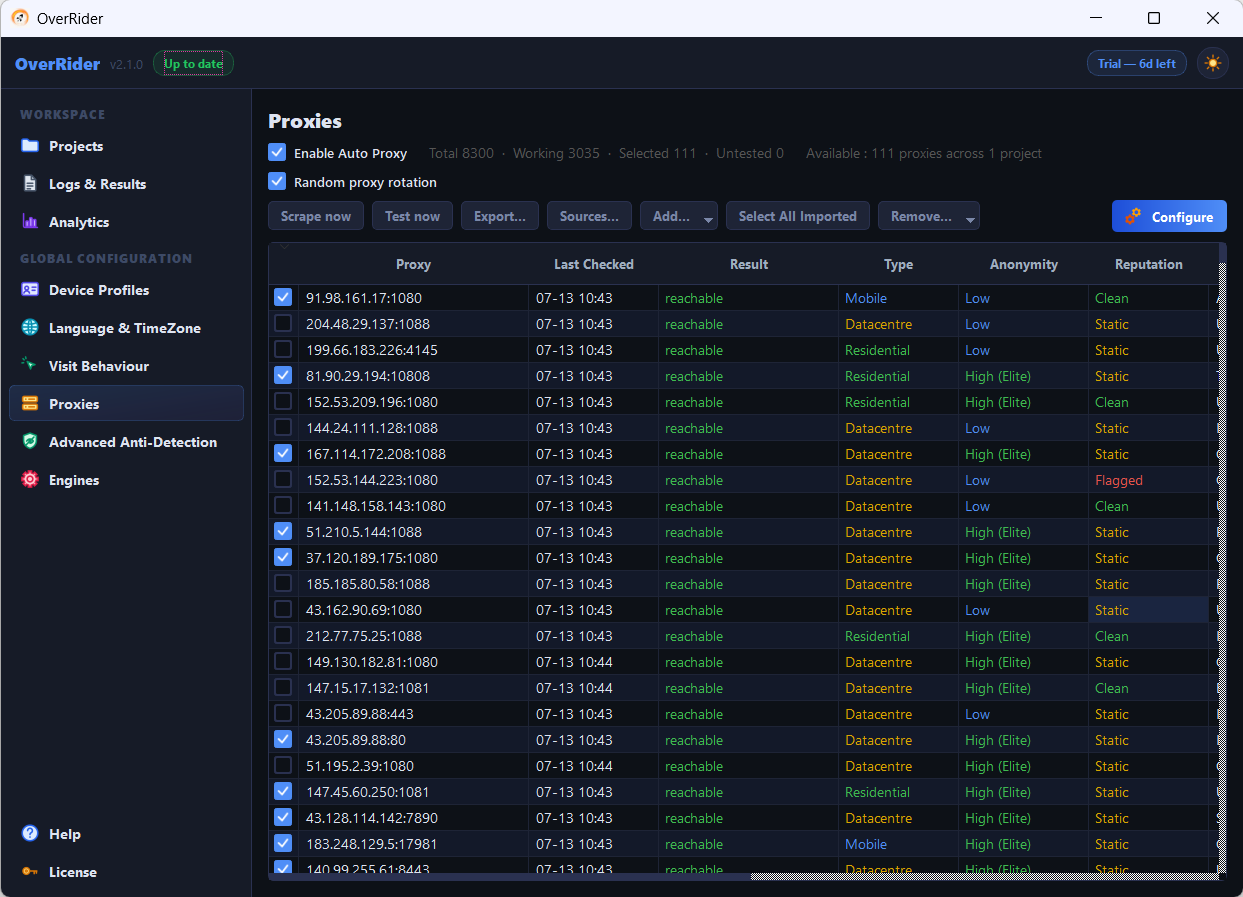This screenshot has width=1243, height=897.
Task: Click the License key icon
Action: click(30, 872)
